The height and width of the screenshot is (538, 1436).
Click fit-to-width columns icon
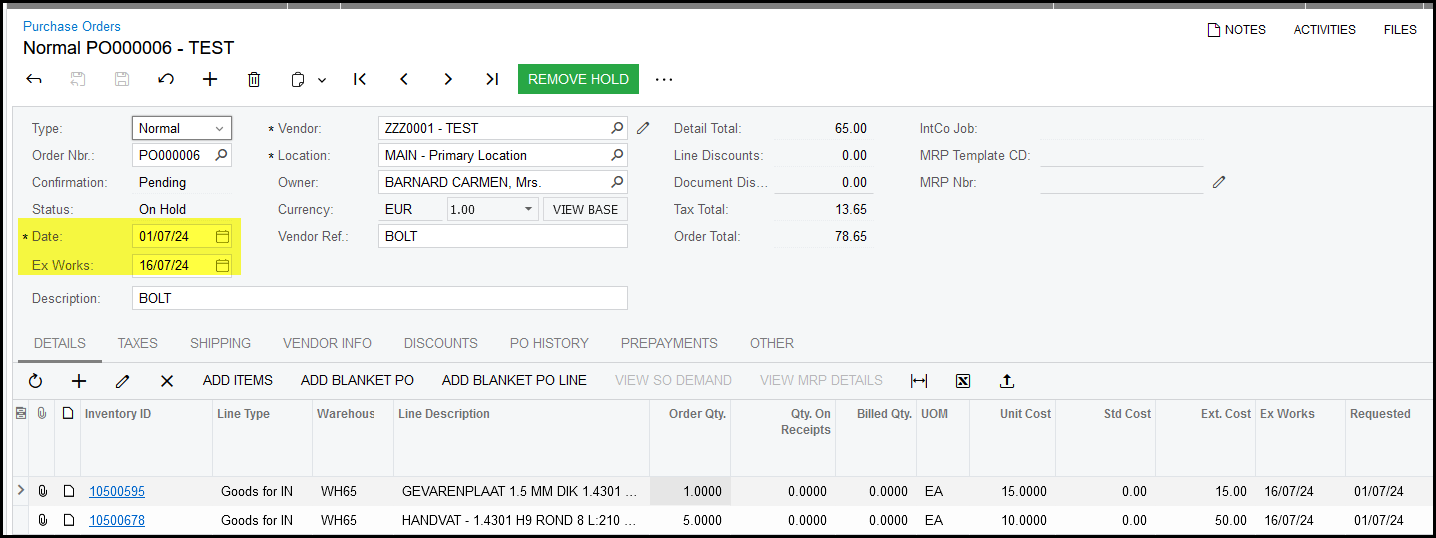tap(919, 381)
